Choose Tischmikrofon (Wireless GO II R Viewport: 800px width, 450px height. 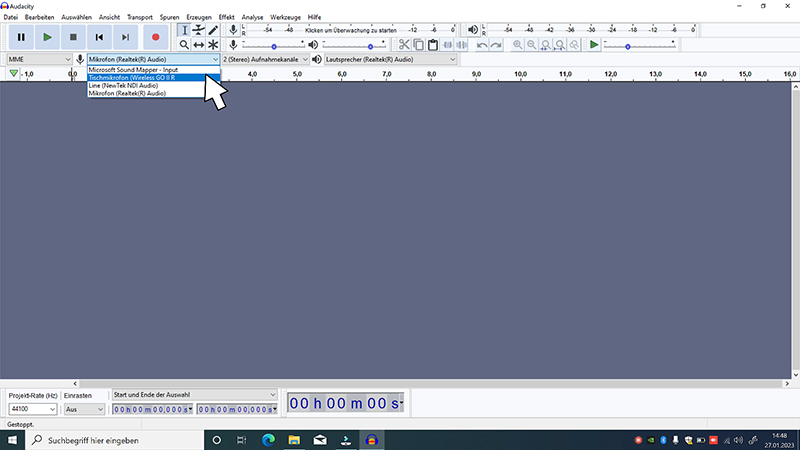pyautogui.click(x=154, y=78)
